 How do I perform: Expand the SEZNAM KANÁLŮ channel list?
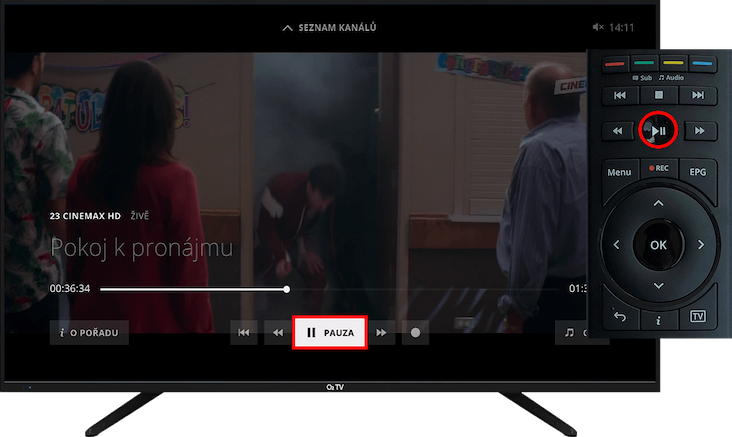tap(329, 27)
